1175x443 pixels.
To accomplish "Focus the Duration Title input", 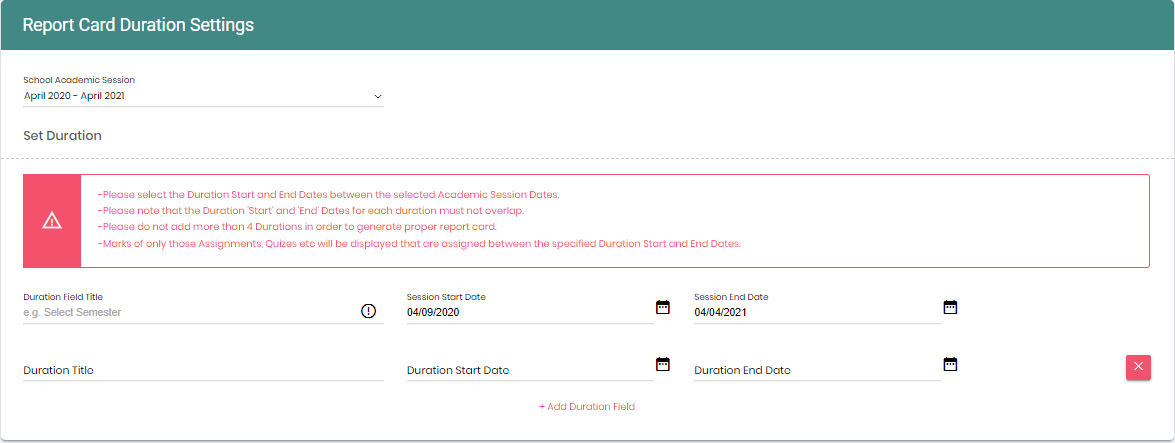I will click(203, 370).
